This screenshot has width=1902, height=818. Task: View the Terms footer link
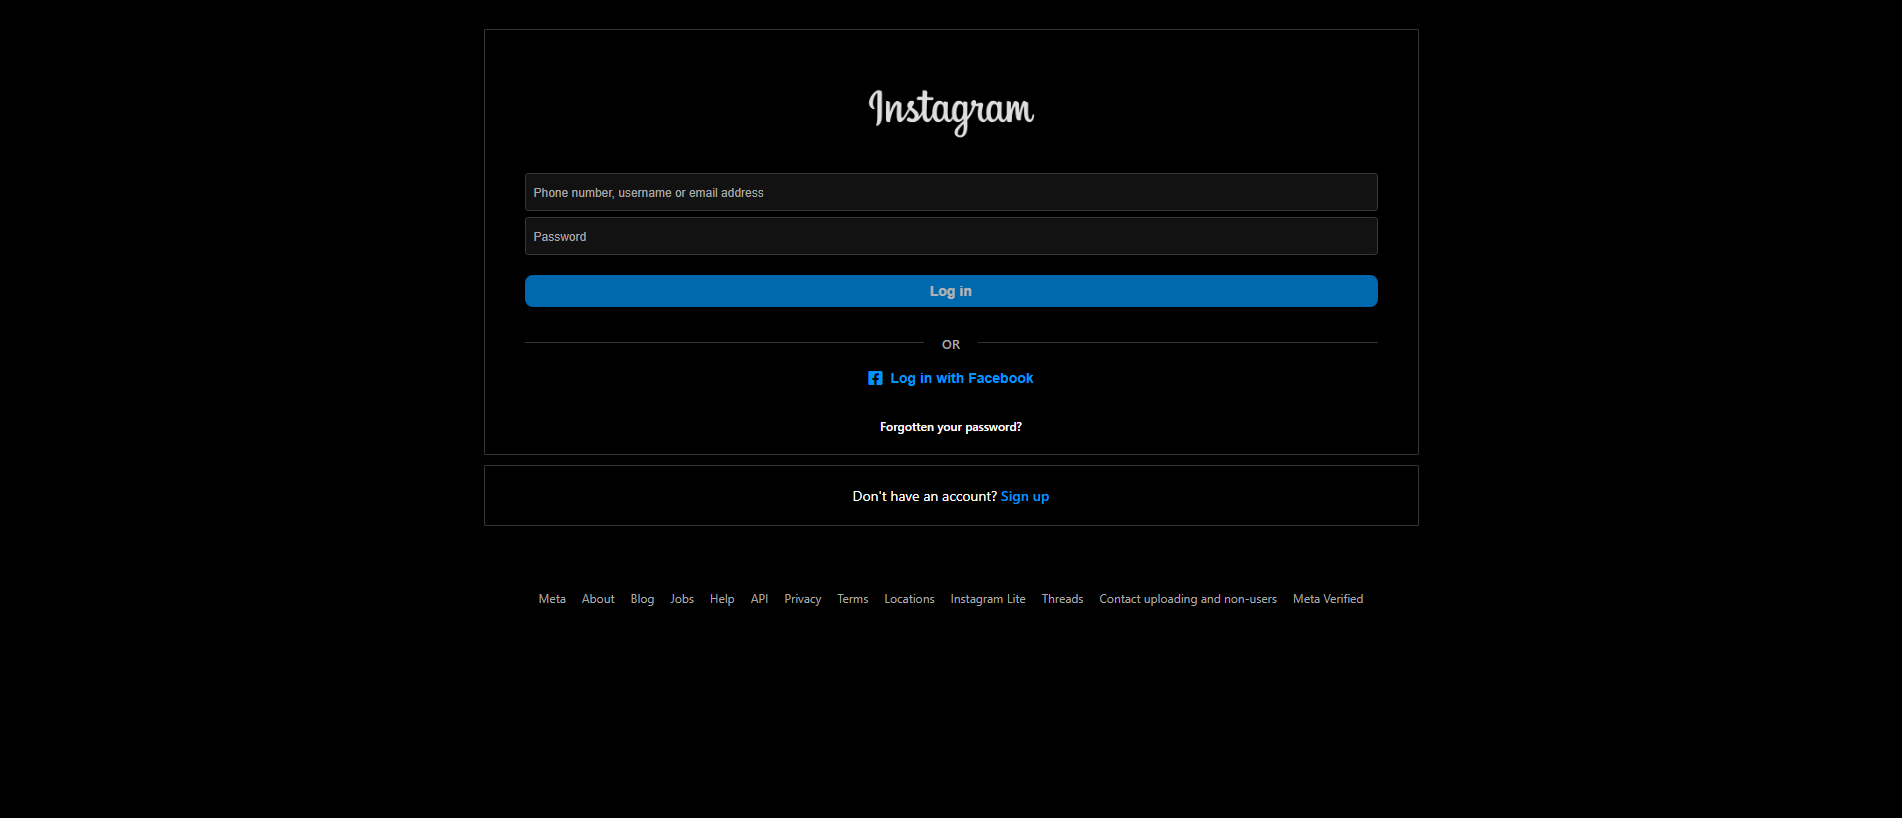[x=853, y=599]
